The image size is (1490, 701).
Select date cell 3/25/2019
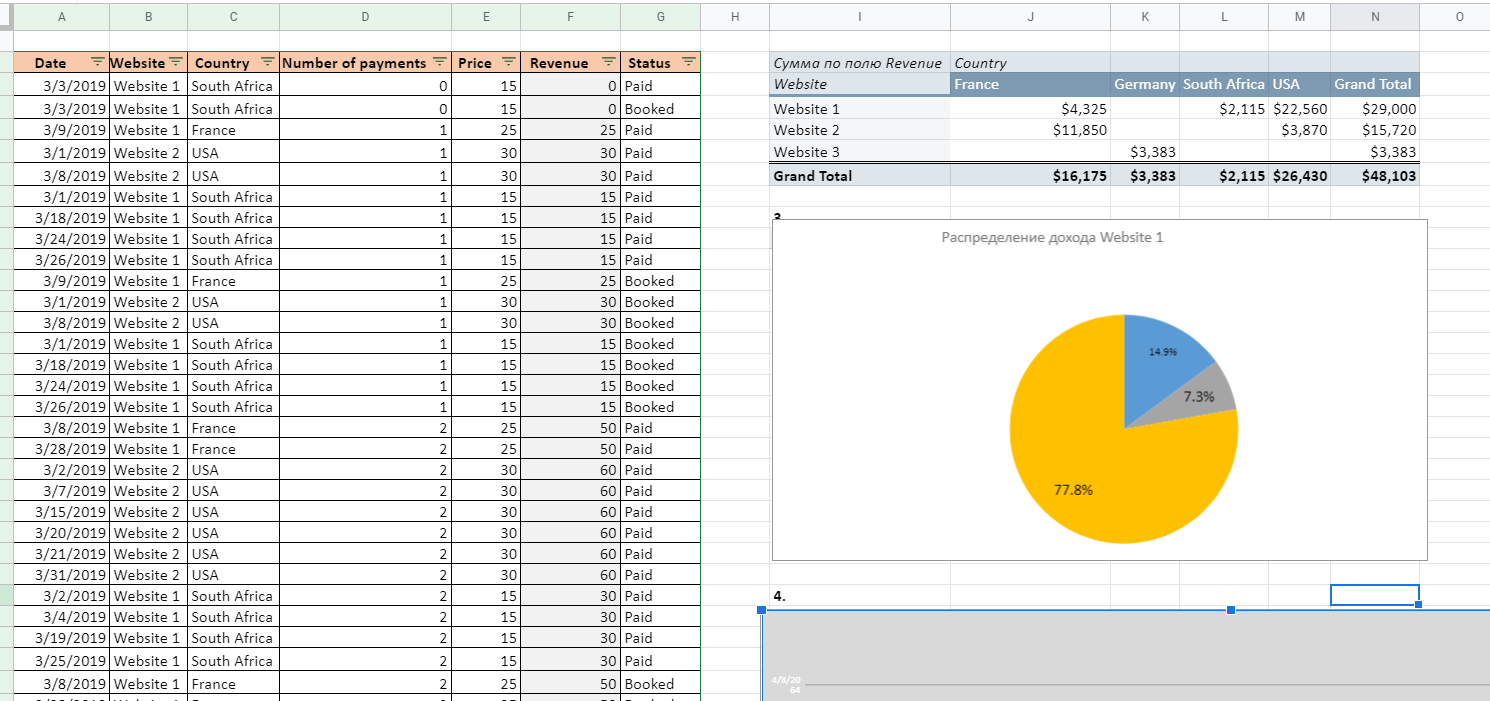tap(62, 661)
